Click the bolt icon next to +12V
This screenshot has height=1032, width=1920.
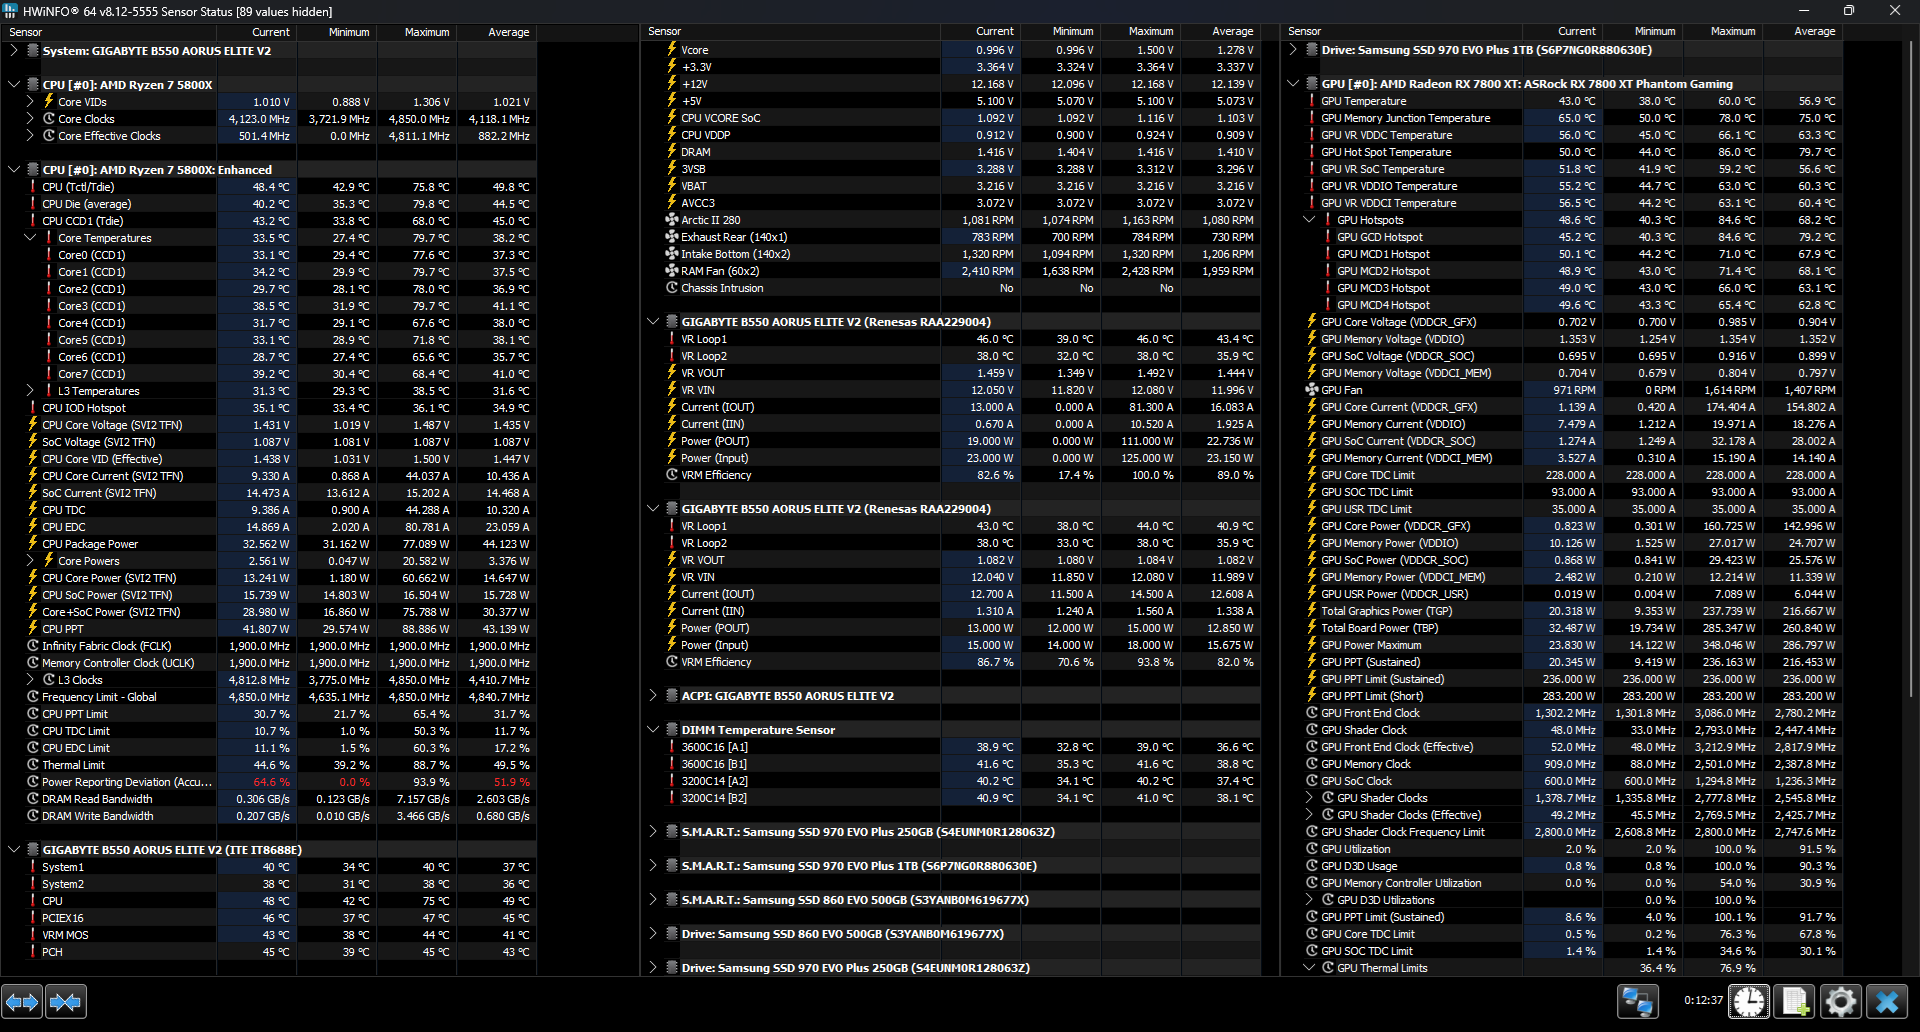[672, 84]
